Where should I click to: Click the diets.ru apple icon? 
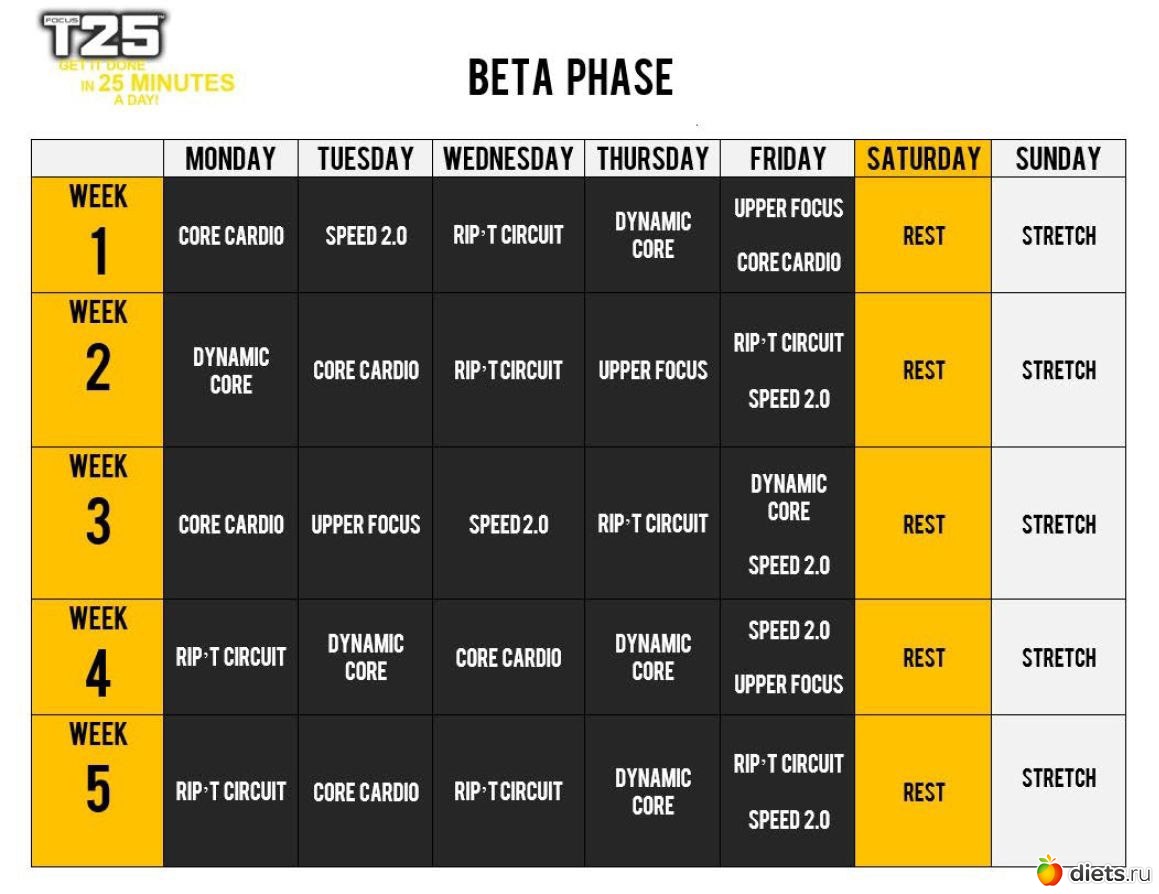coord(1048,871)
